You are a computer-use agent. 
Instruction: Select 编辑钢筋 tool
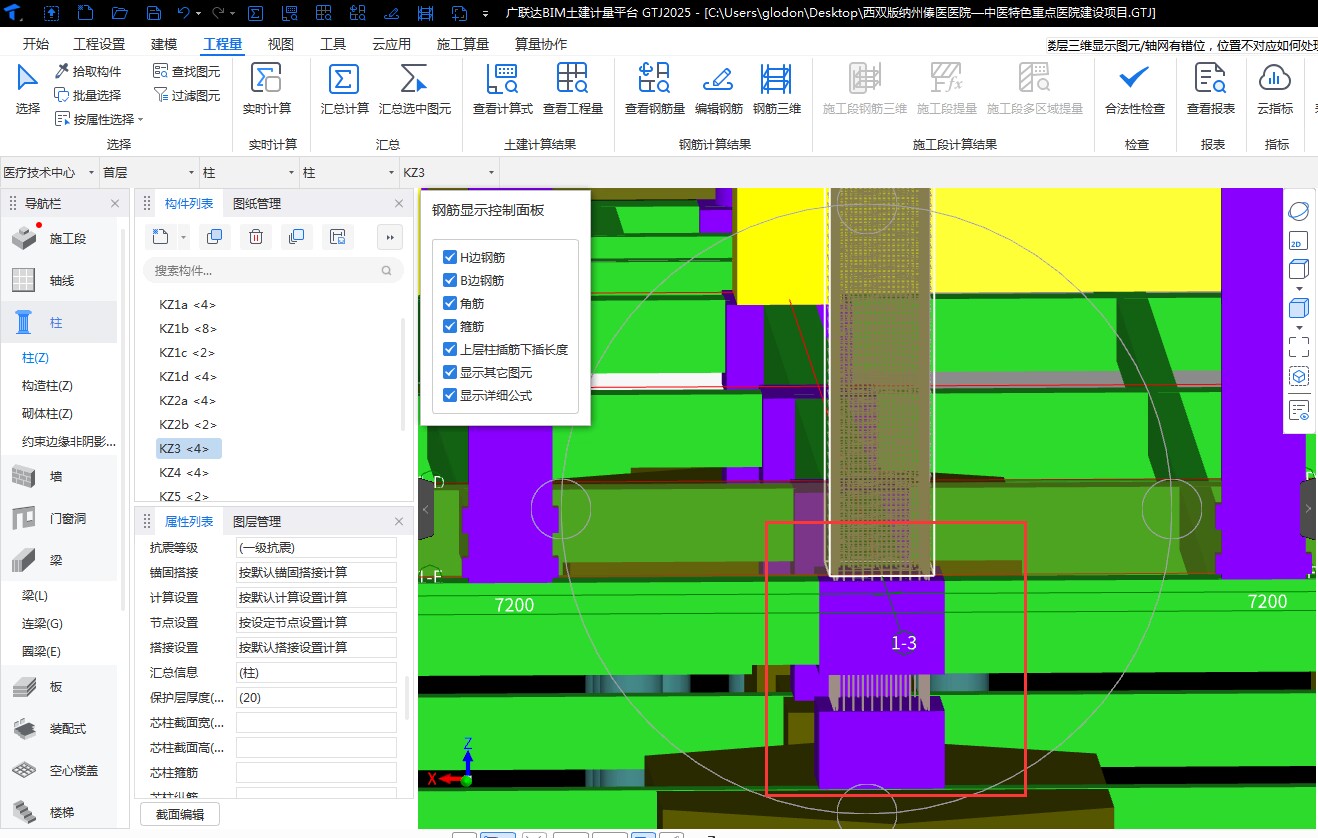(718, 90)
